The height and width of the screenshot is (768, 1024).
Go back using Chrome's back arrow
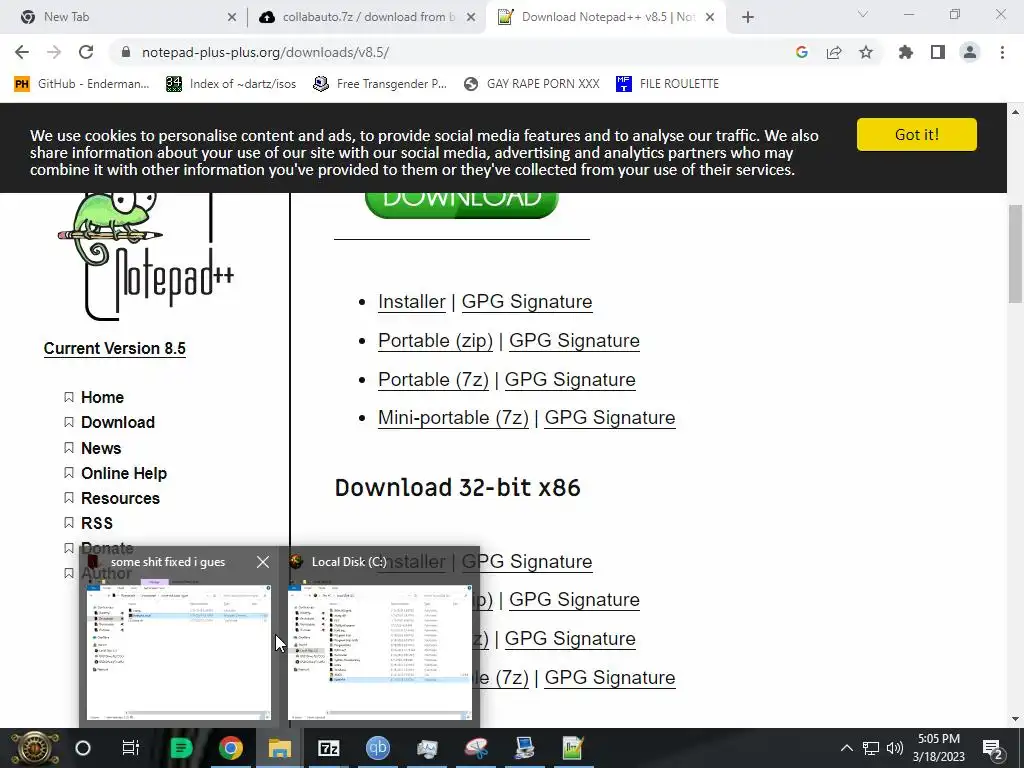pos(22,52)
